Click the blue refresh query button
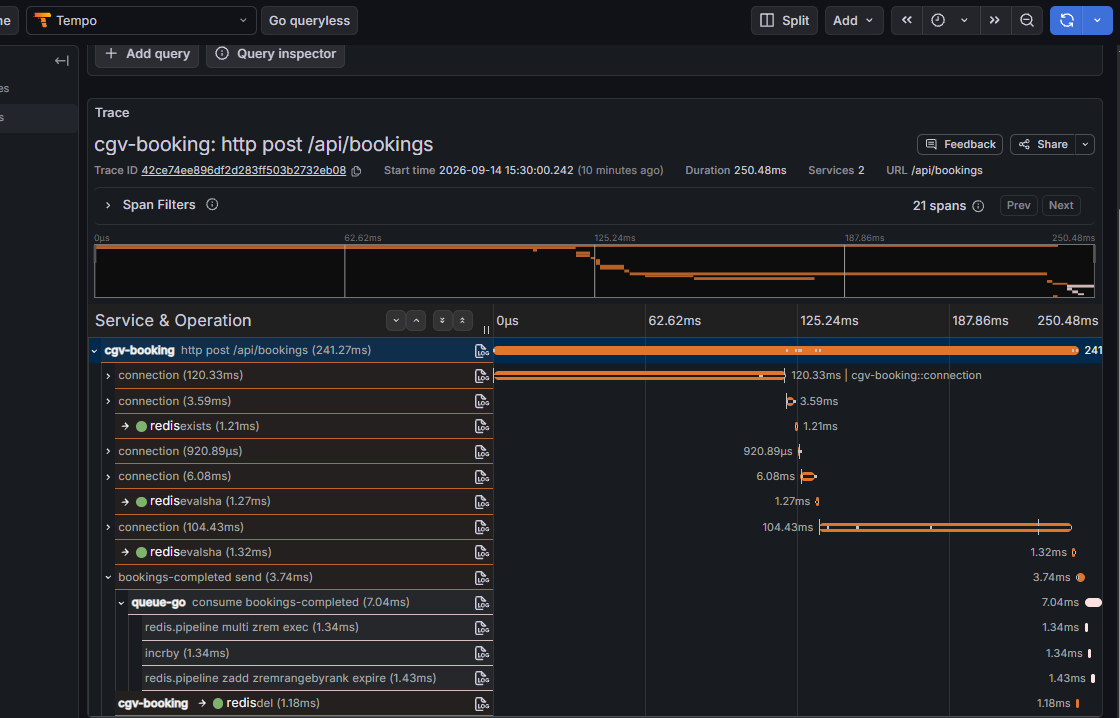The width and height of the screenshot is (1120, 718). (x=1066, y=21)
